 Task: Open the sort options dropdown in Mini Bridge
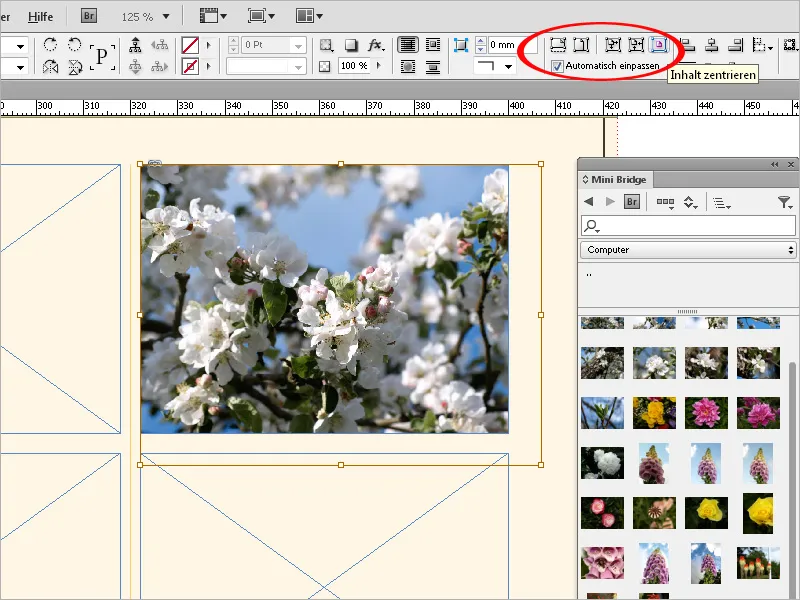[x=721, y=200]
